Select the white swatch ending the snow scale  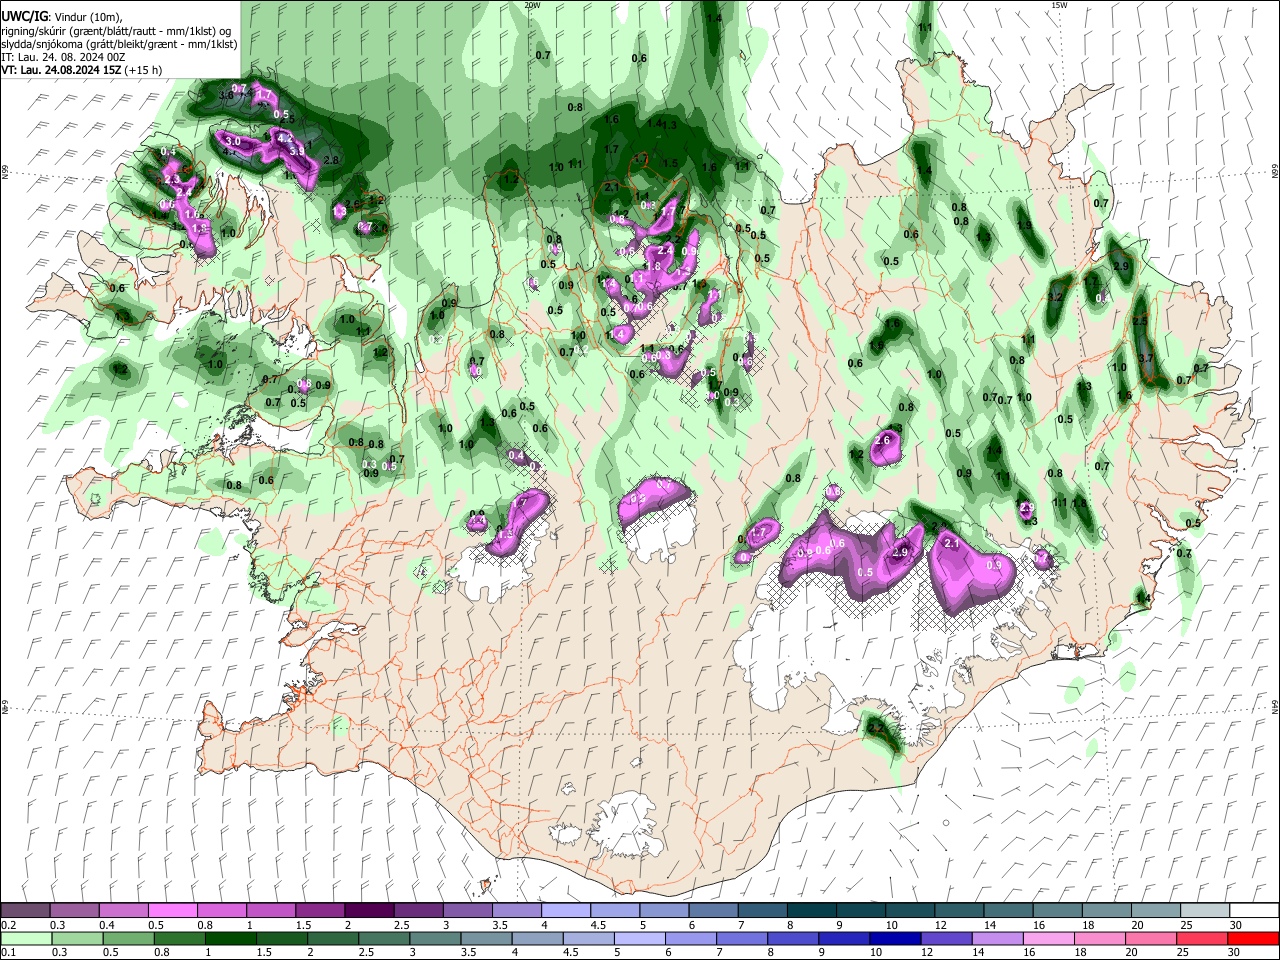click(1253, 911)
